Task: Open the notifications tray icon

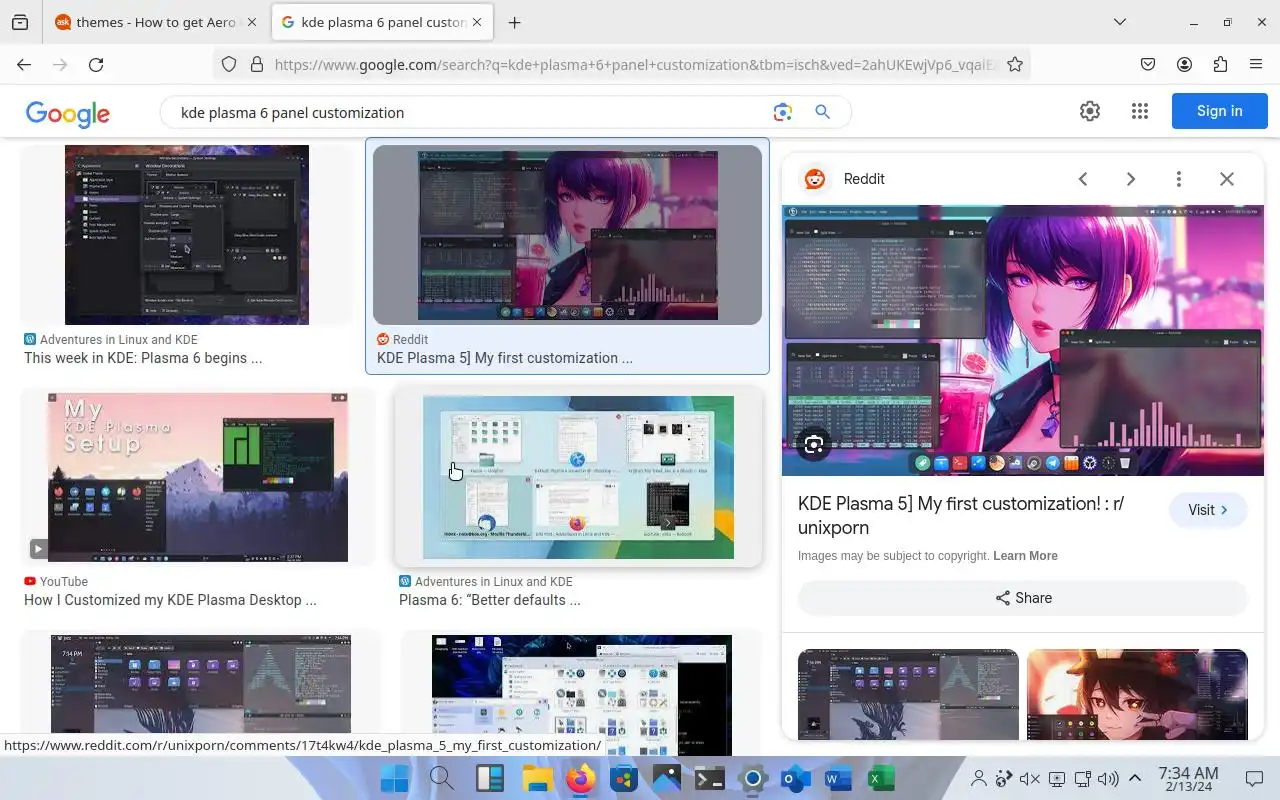Action: 1254,778
